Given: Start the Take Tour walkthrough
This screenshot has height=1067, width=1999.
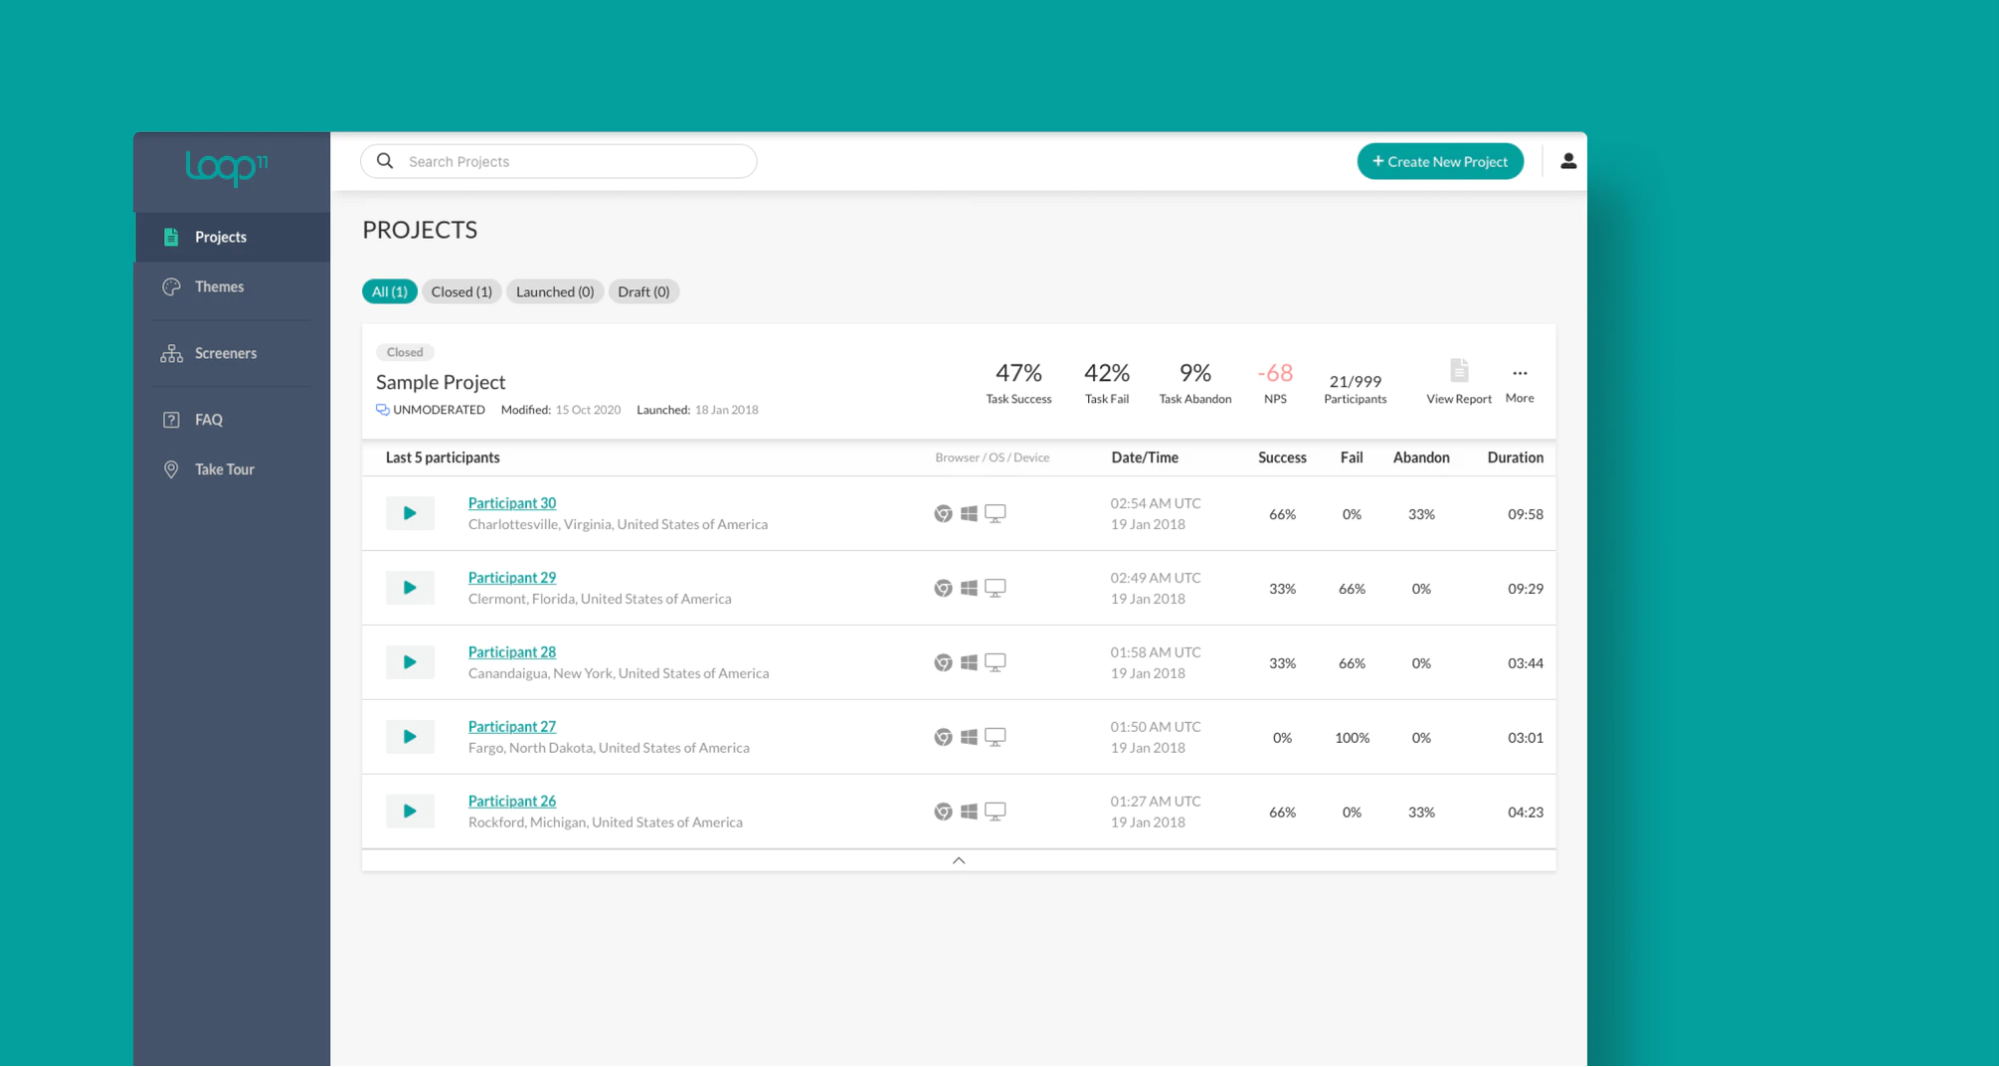Looking at the screenshot, I should pos(225,468).
